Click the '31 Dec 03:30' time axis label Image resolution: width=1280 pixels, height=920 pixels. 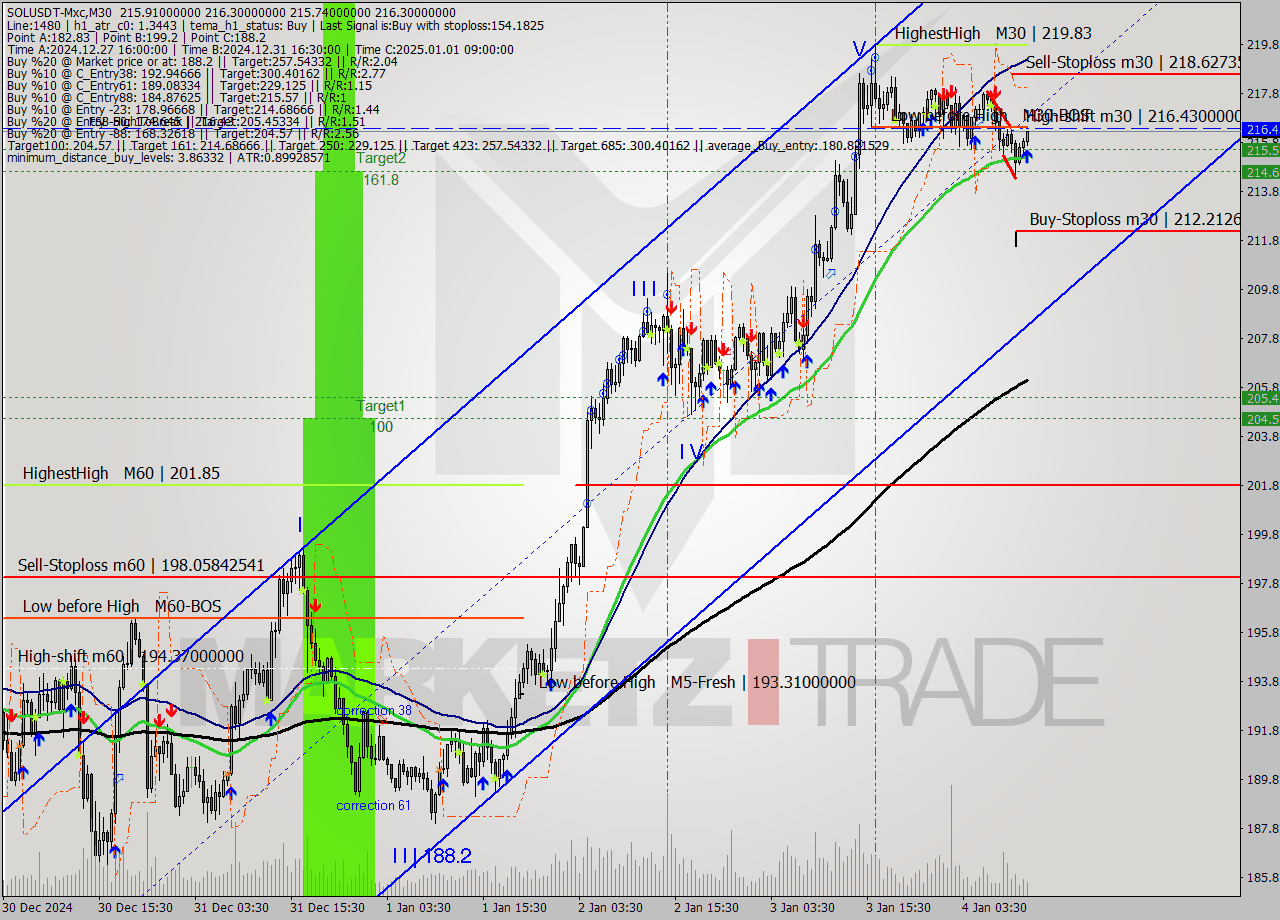point(230,908)
